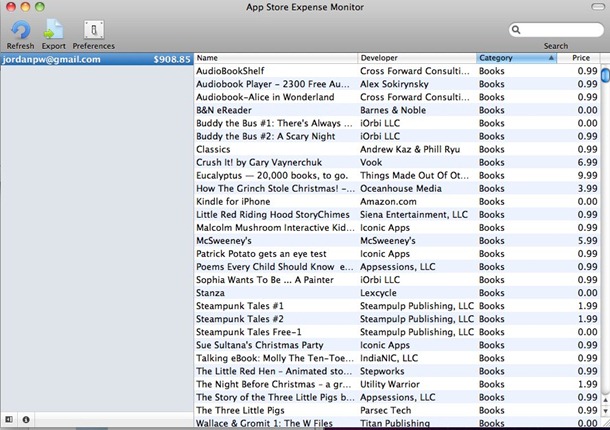Select Poems Every Child Should Know row
The image size is (610, 430).
point(397,267)
